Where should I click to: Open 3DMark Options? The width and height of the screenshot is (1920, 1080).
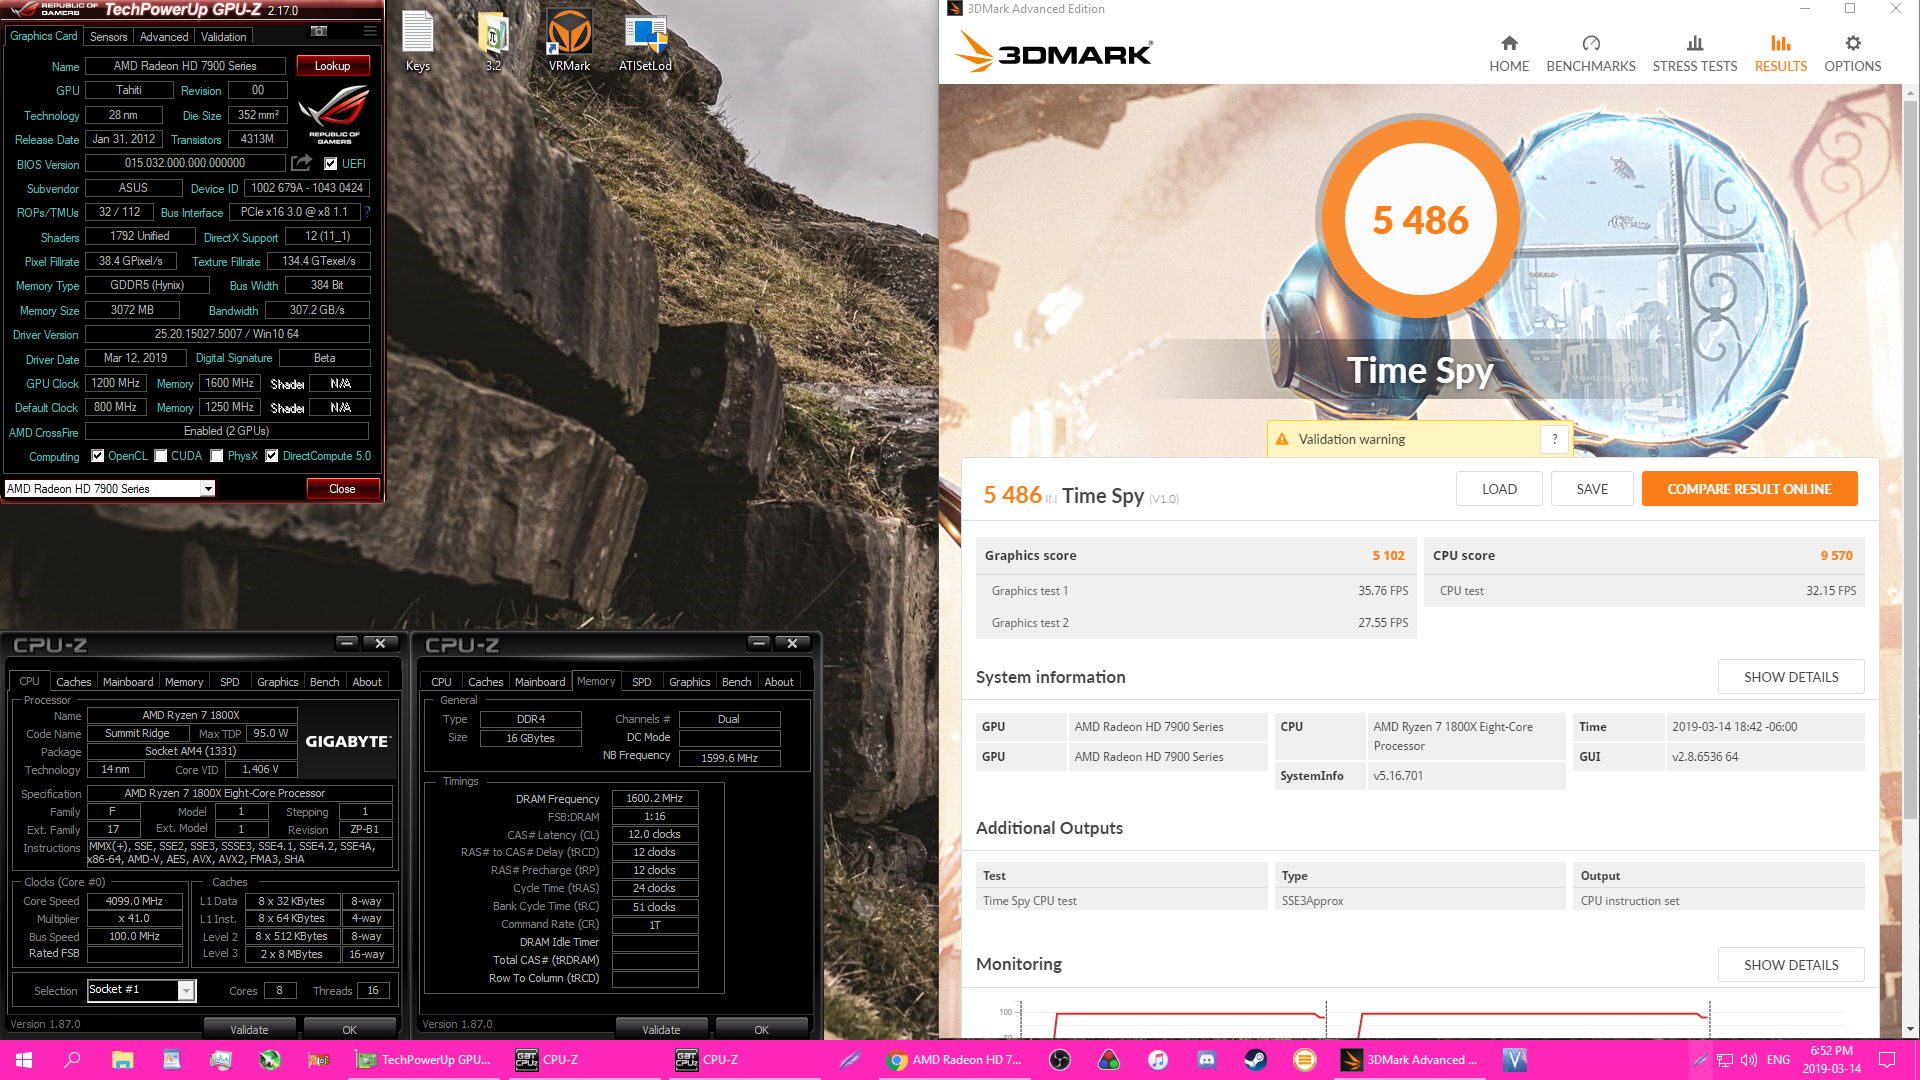click(1853, 54)
